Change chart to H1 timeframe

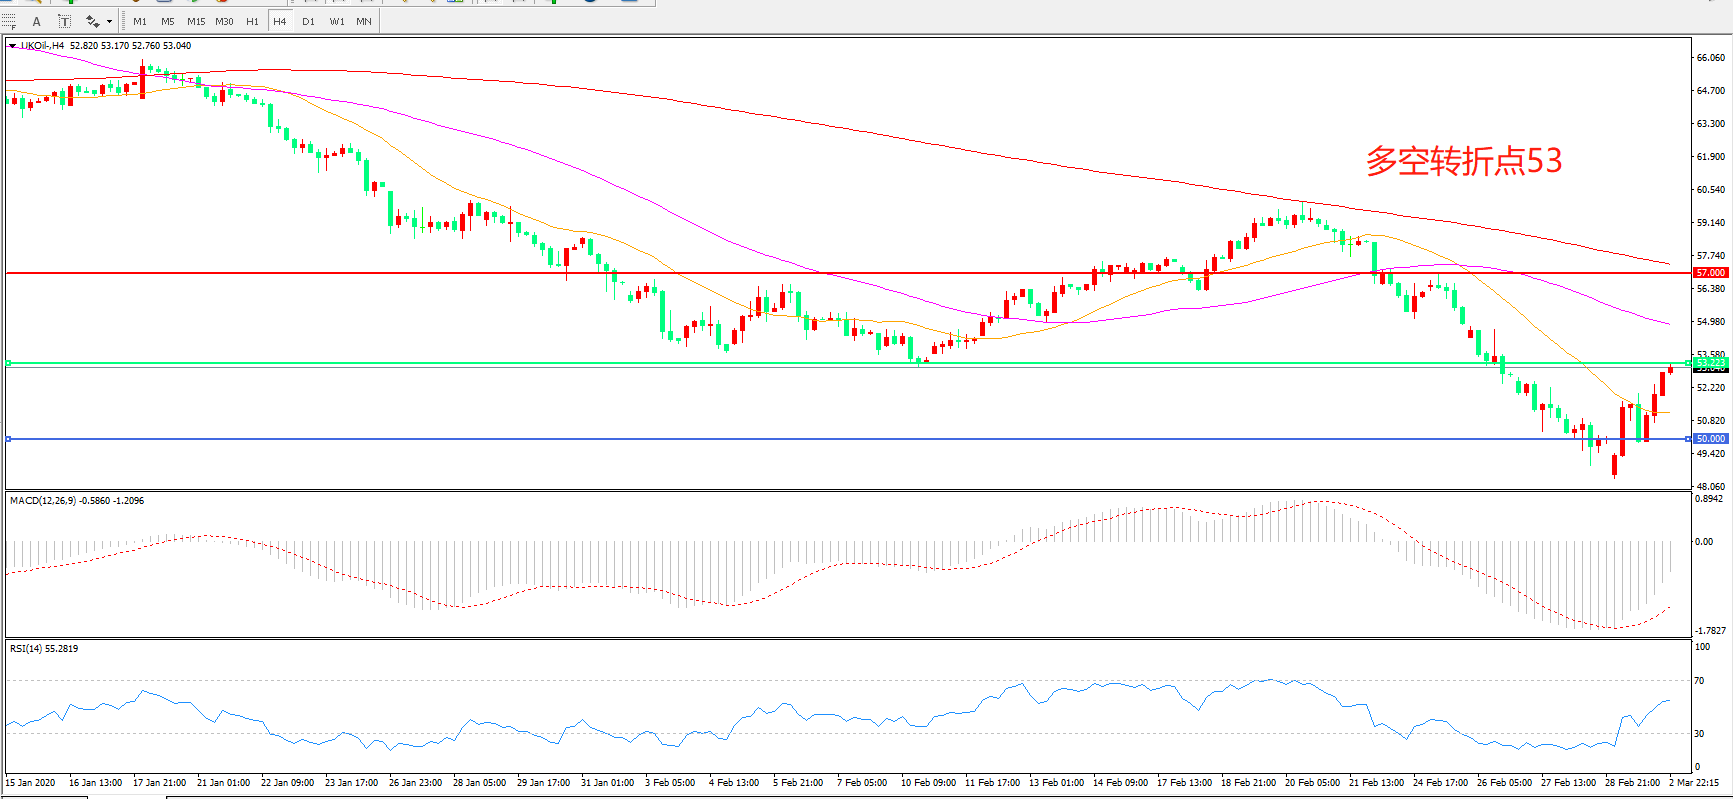pos(252,21)
